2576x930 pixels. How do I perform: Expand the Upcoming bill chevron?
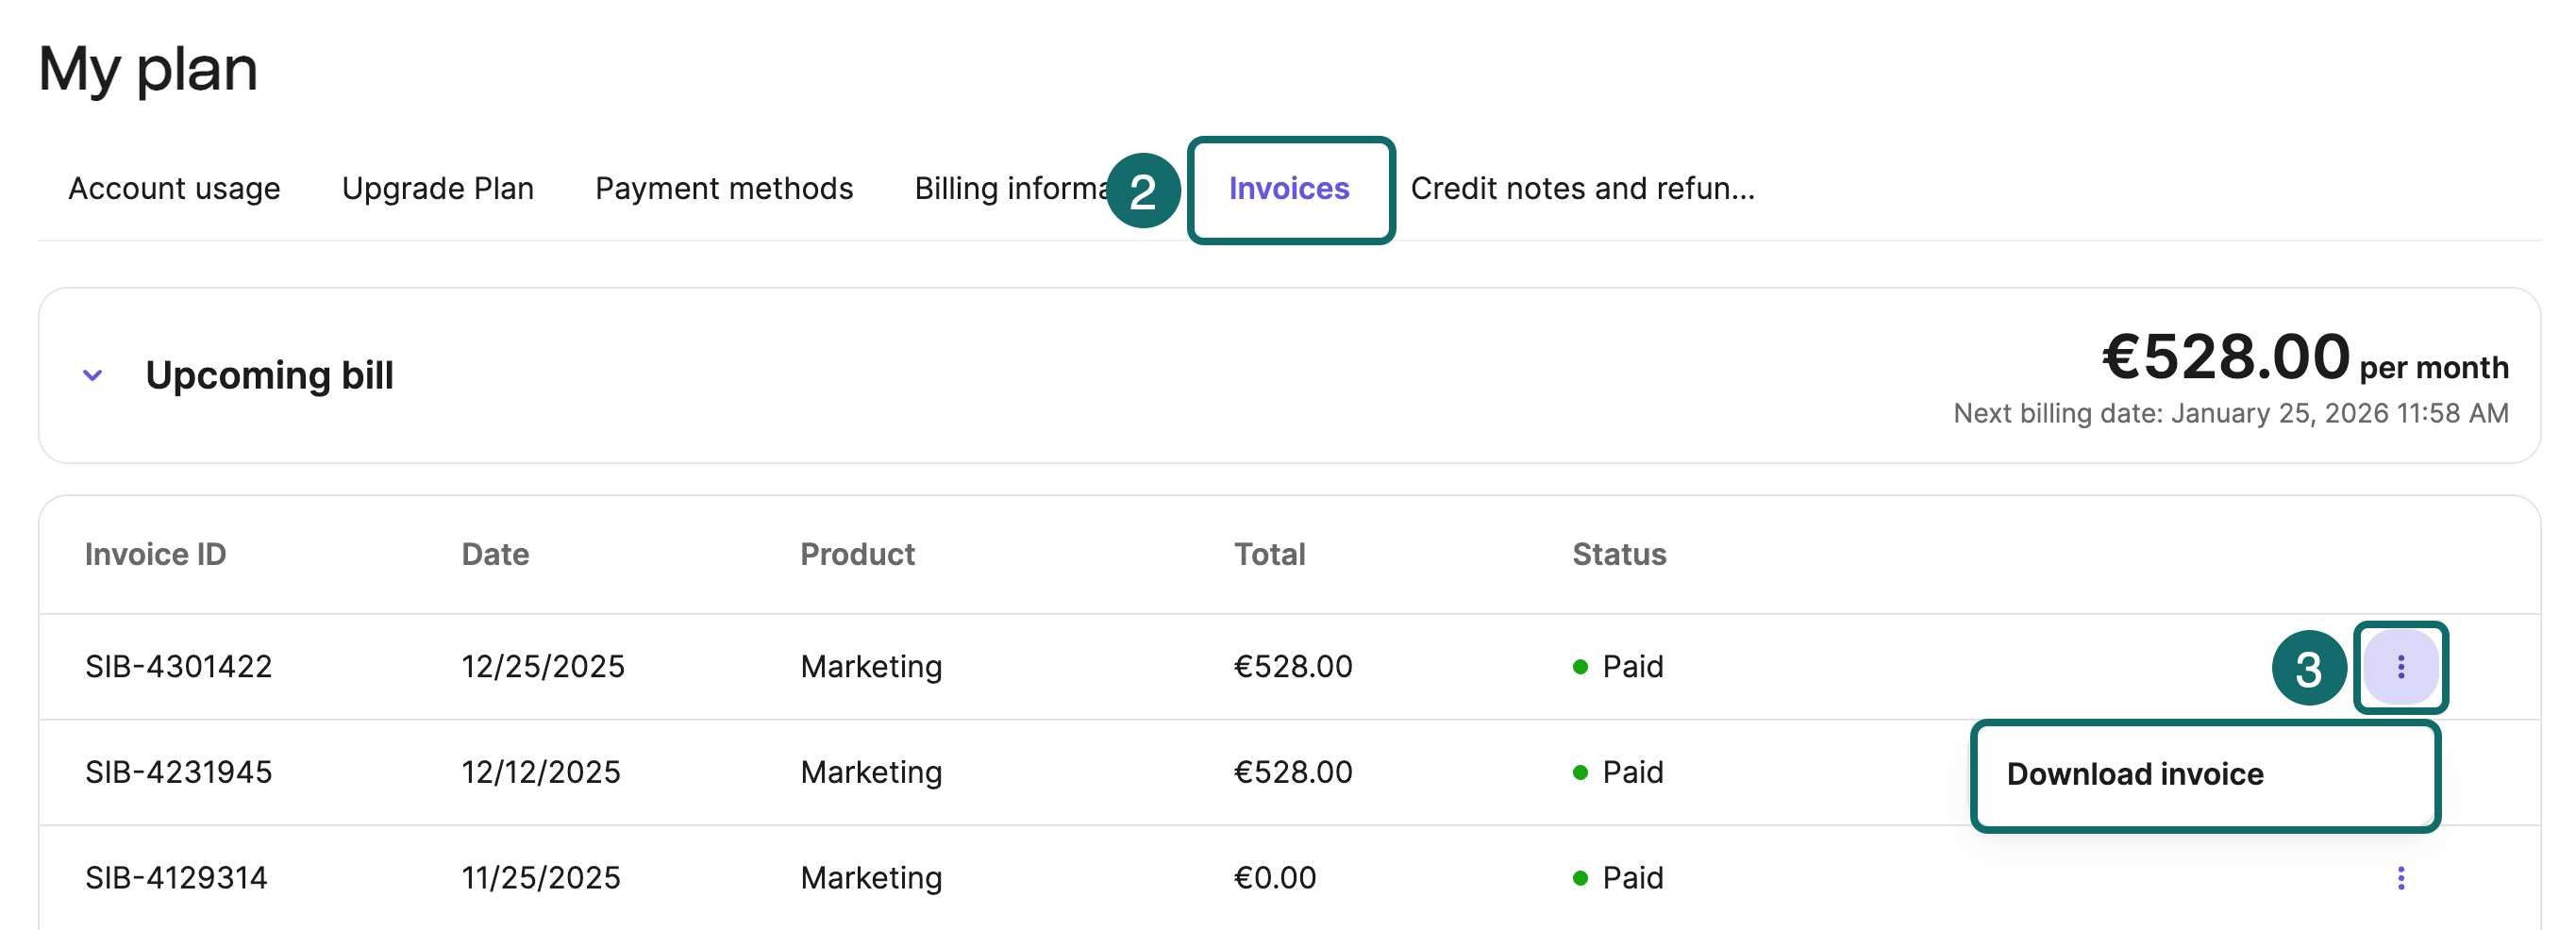92,376
